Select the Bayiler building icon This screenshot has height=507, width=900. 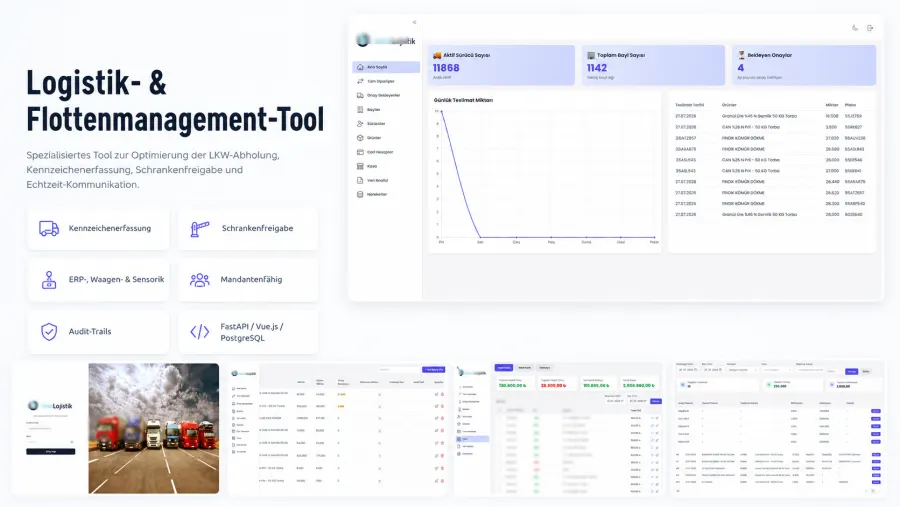coord(360,110)
